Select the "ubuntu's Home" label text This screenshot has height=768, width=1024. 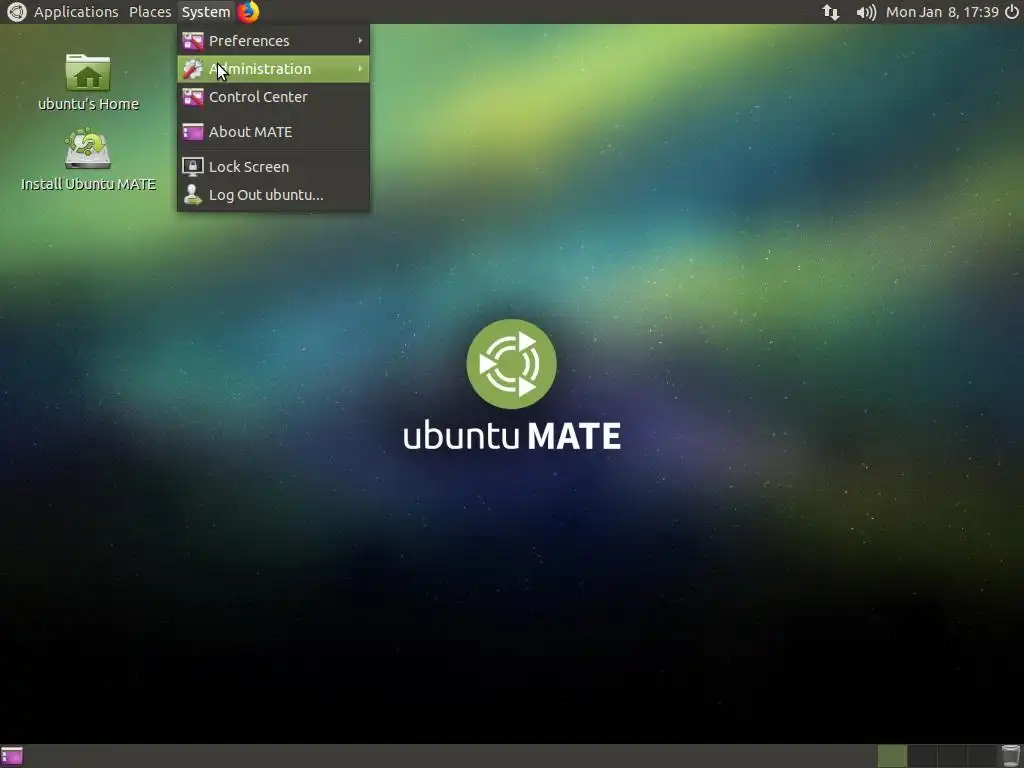click(88, 104)
